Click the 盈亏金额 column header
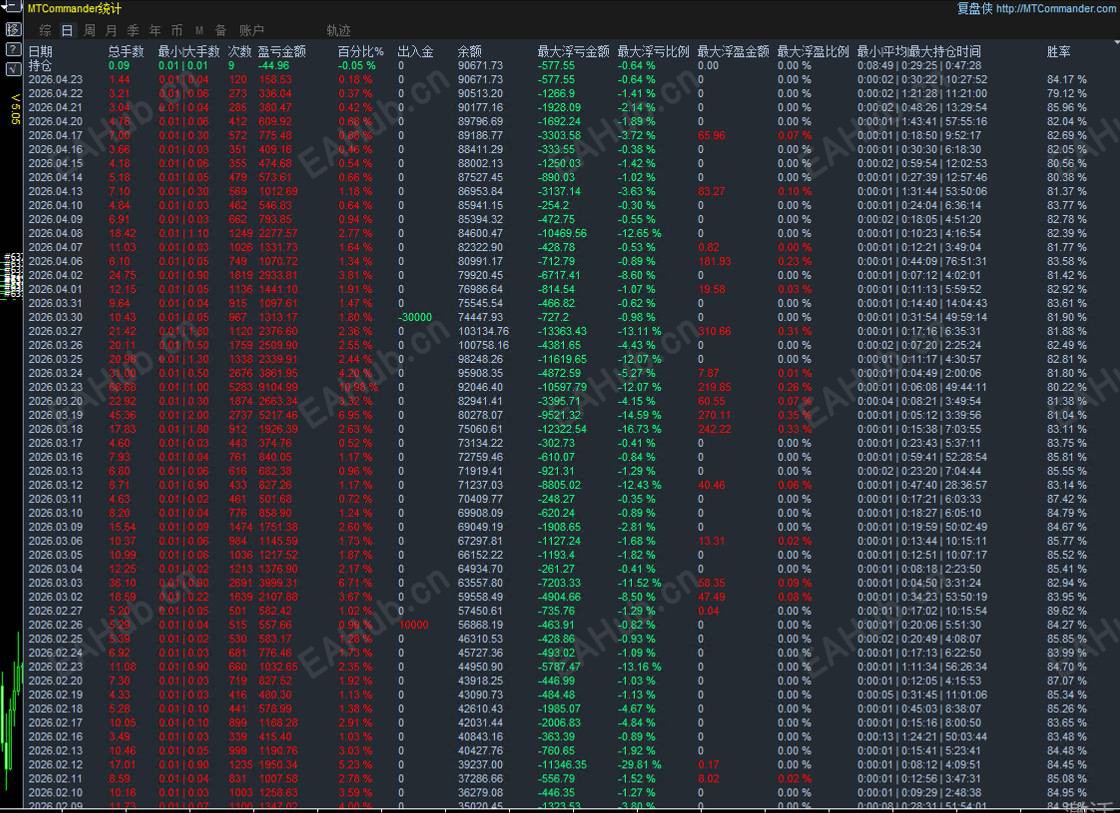The image size is (1120, 813). point(281,51)
